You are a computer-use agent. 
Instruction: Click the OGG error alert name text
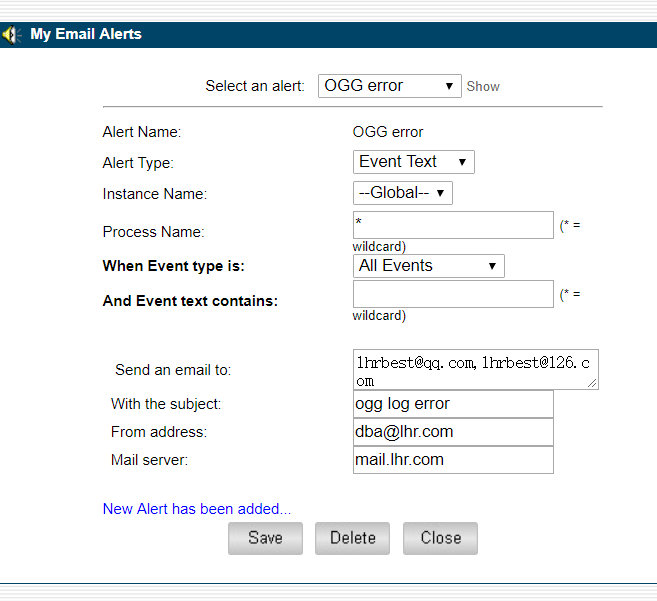[388, 132]
